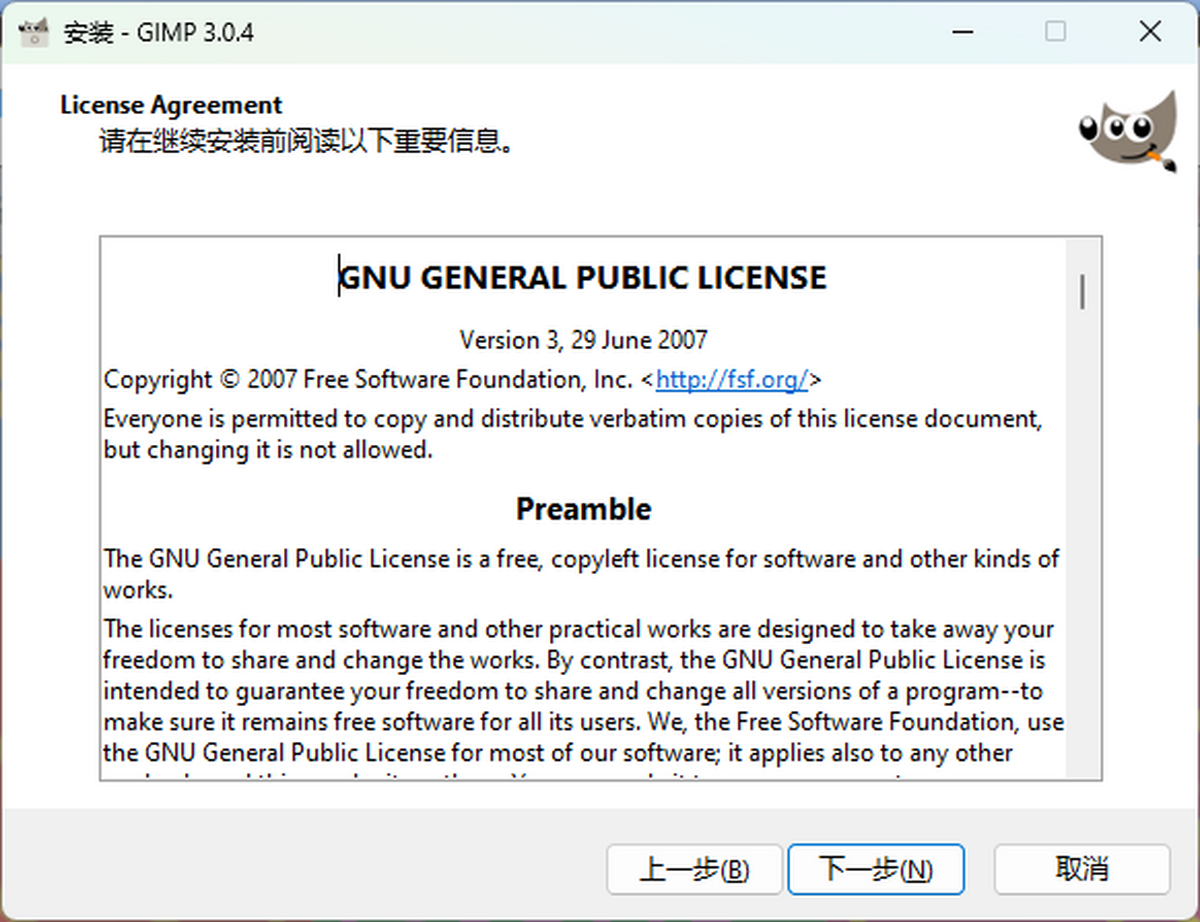This screenshot has width=1200, height=922.
Task: Close the GIMP setup window
Action: click(x=1149, y=32)
